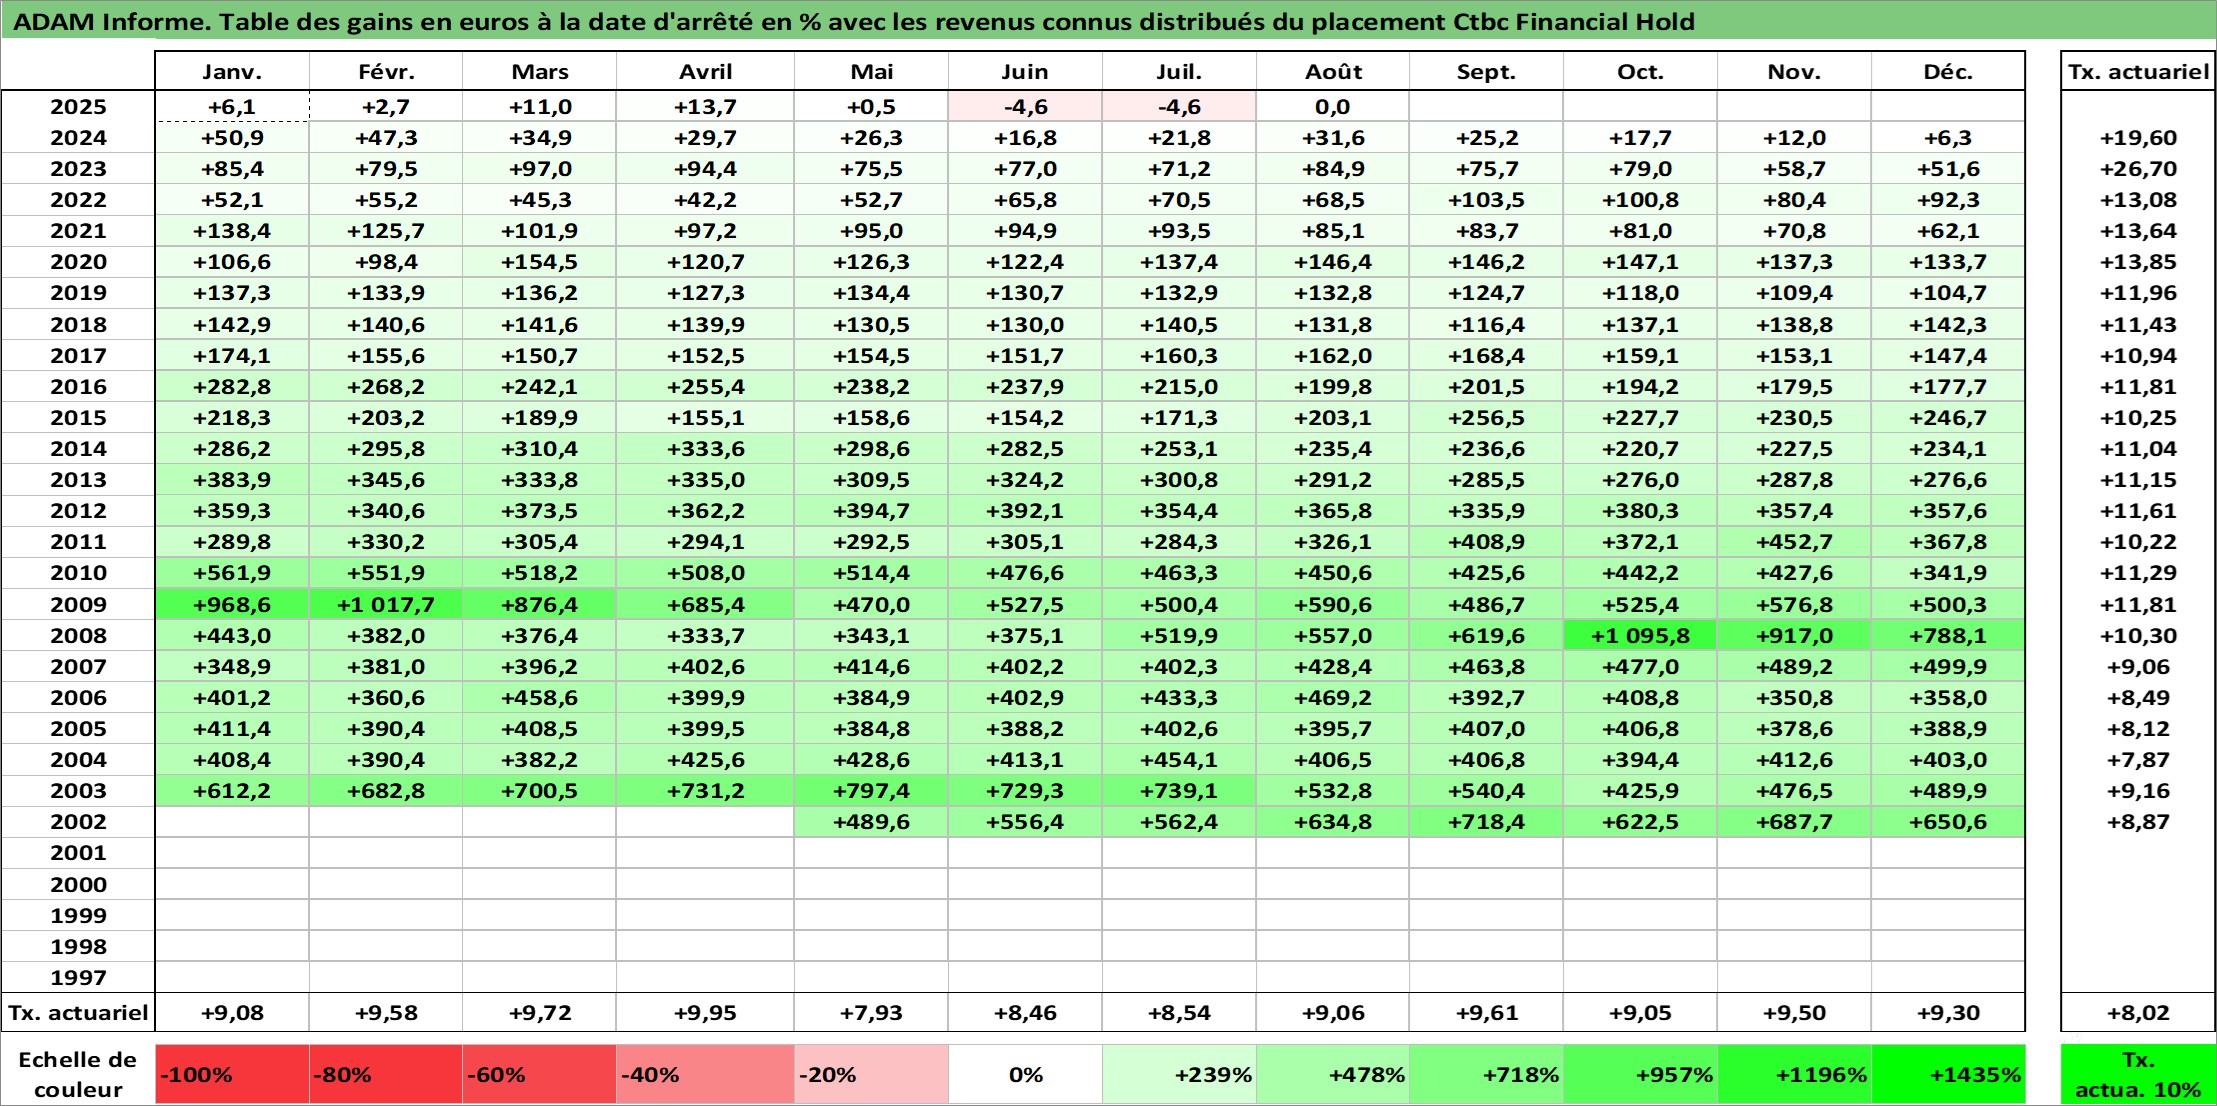Image resolution: width=2217 pixels, height=1106 pixels.
Task: Click the +718% green swatch
Action: click(1486, 1075)
